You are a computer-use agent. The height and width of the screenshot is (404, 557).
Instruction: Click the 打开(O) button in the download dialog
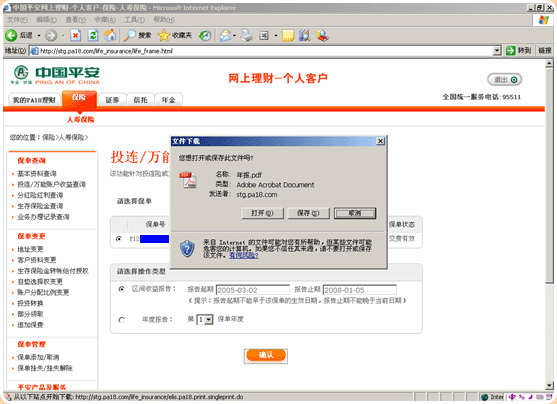click(x=263, y=213)
